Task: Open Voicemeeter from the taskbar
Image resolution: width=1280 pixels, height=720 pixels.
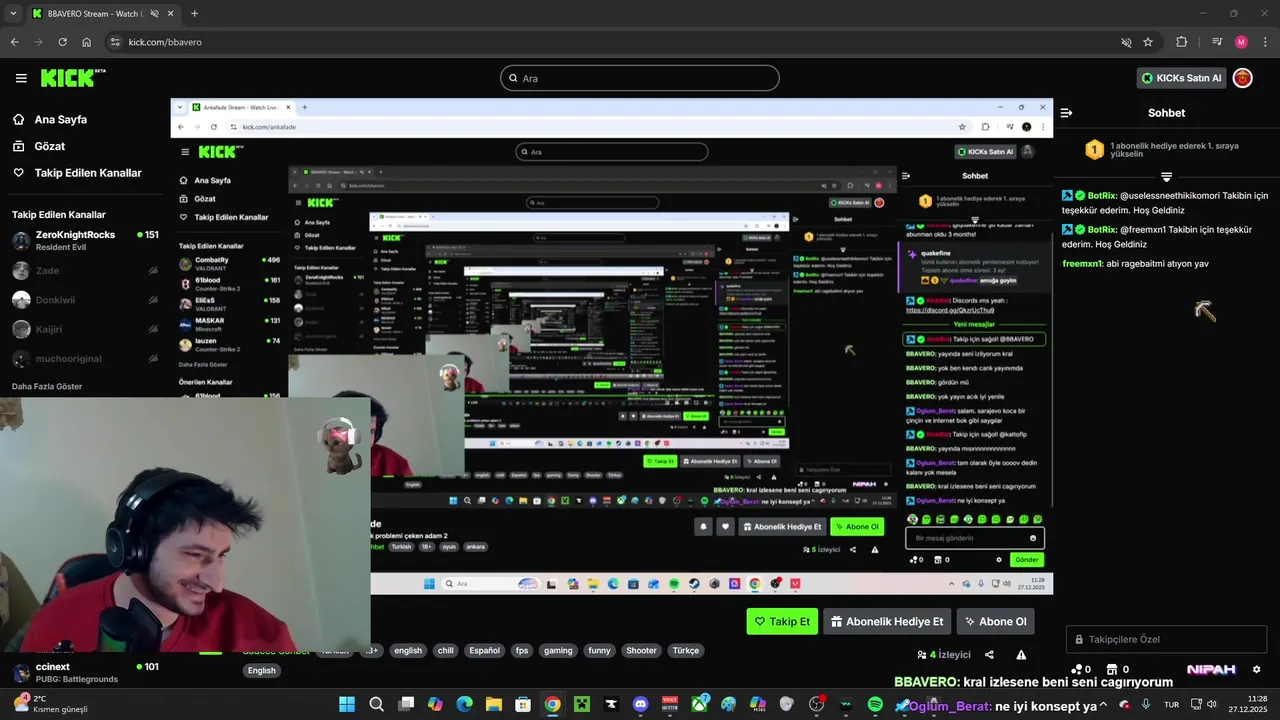Action: [670, 704]
